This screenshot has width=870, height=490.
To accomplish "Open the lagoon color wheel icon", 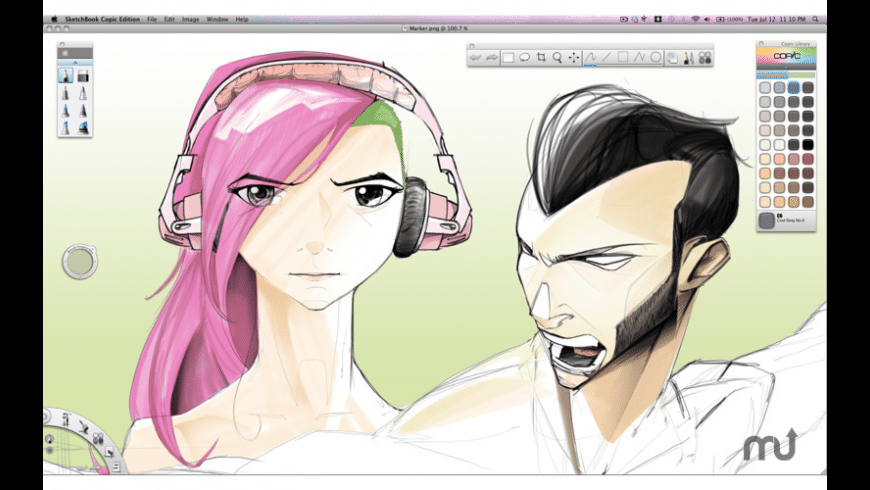I will coord(98,439).
